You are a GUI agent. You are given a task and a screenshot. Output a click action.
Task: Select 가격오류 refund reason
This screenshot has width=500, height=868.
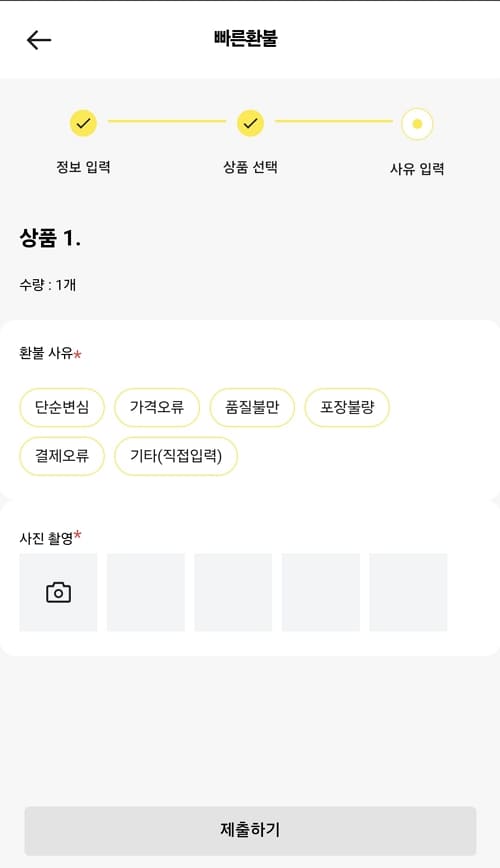(x=157, y=407)
